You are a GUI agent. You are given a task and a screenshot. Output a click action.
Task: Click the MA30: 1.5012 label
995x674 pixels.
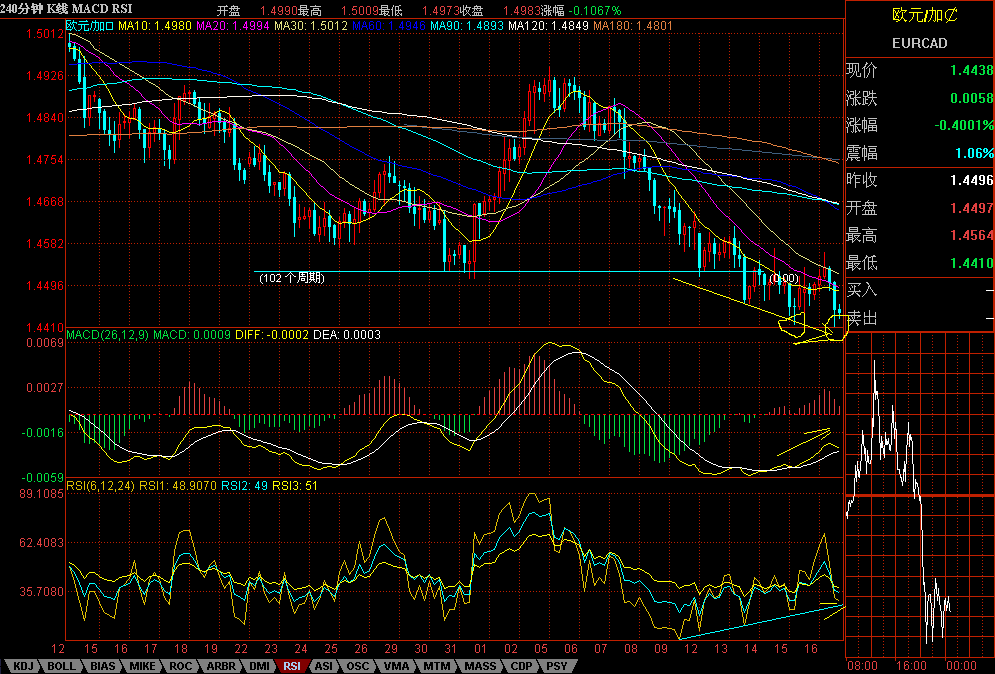[x=310, y=26]
